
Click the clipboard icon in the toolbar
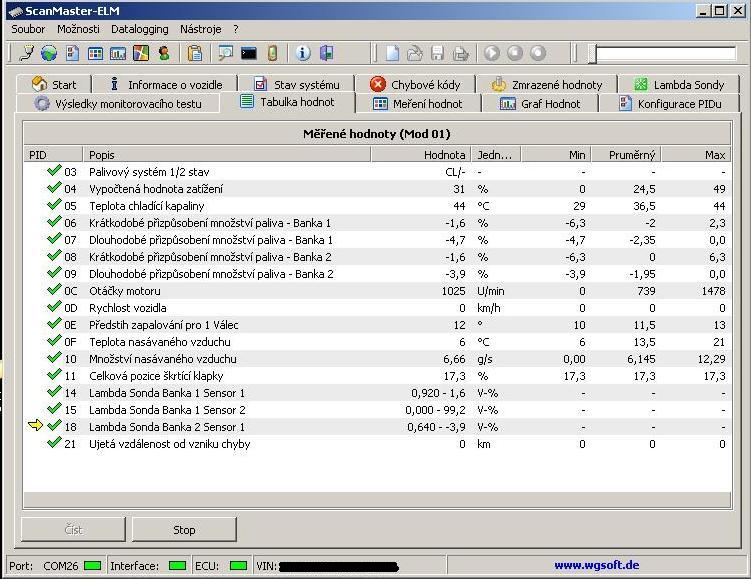196,53
